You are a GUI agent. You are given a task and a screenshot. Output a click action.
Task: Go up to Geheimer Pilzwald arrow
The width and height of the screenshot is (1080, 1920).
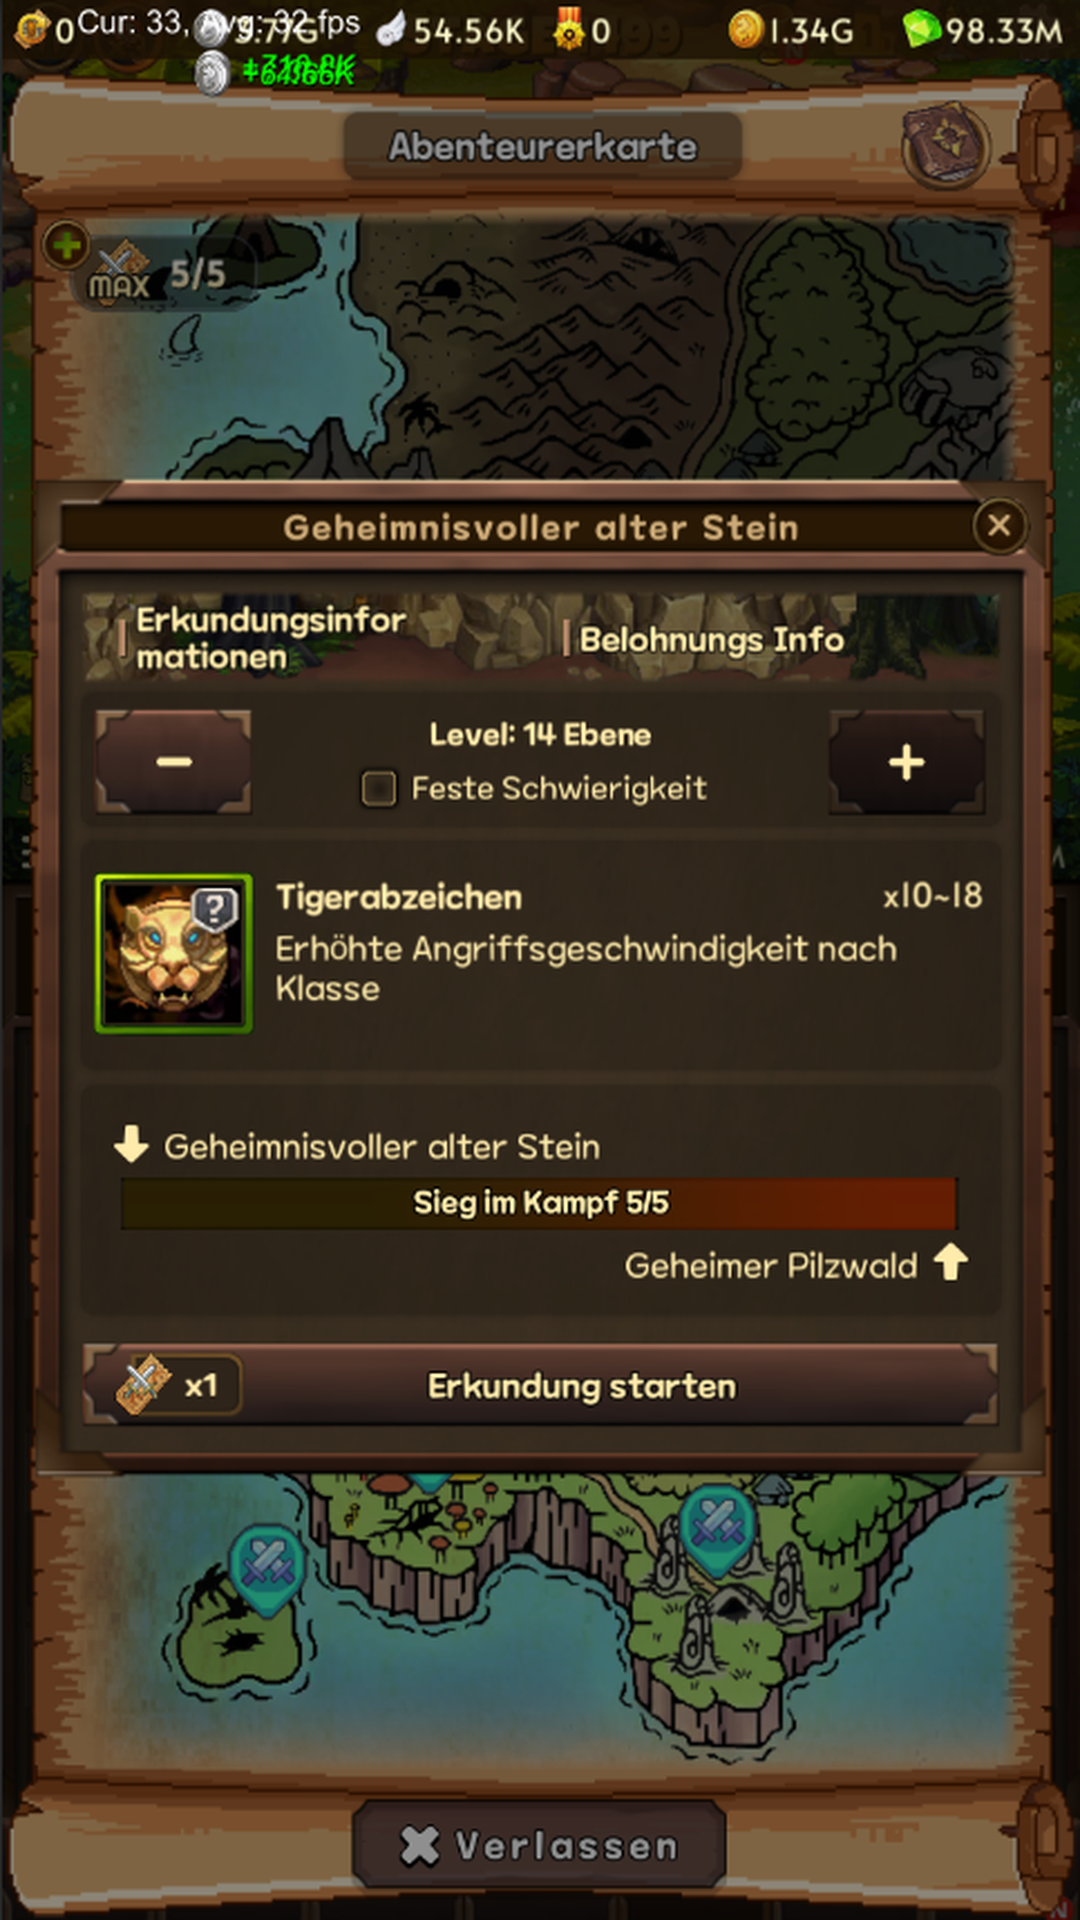pos(950,1263)
